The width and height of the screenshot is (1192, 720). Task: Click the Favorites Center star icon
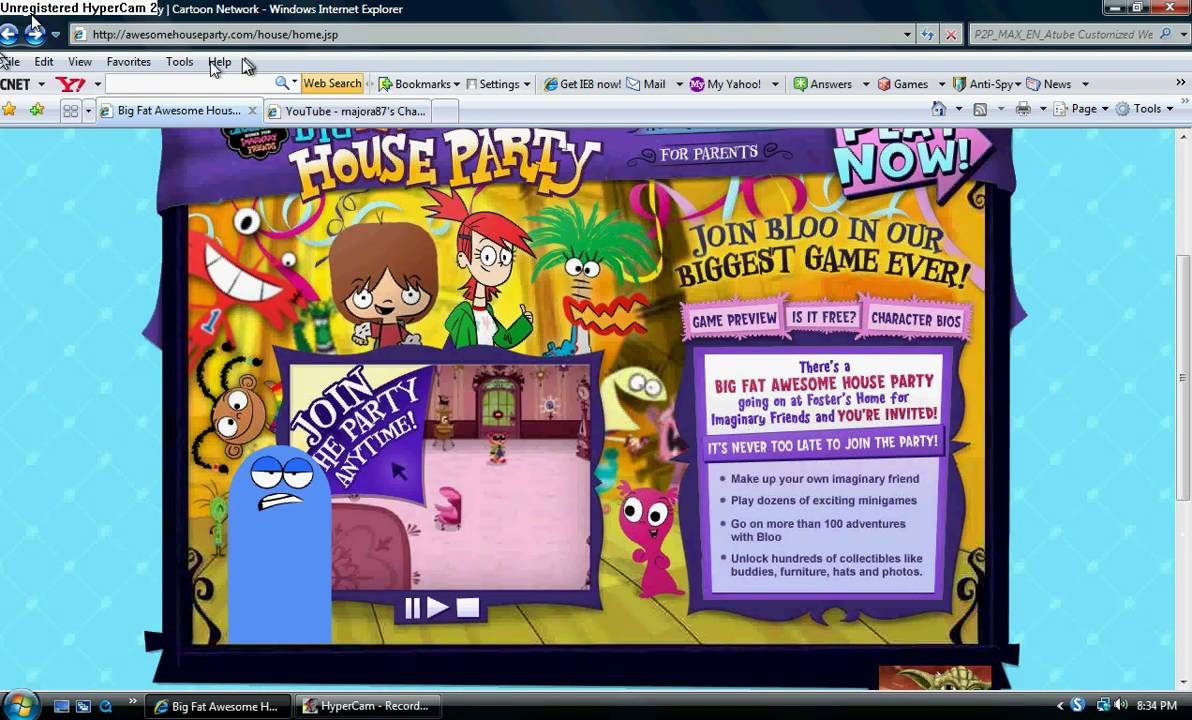pyautogui.click(x=9, y=109)
